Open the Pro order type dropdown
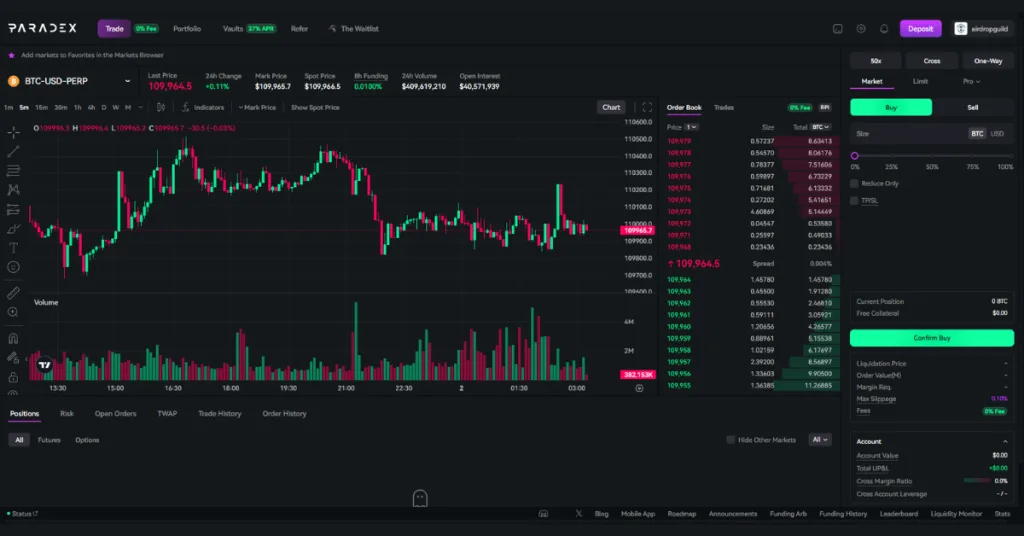1024x536 pixels. tap(970, 81)
